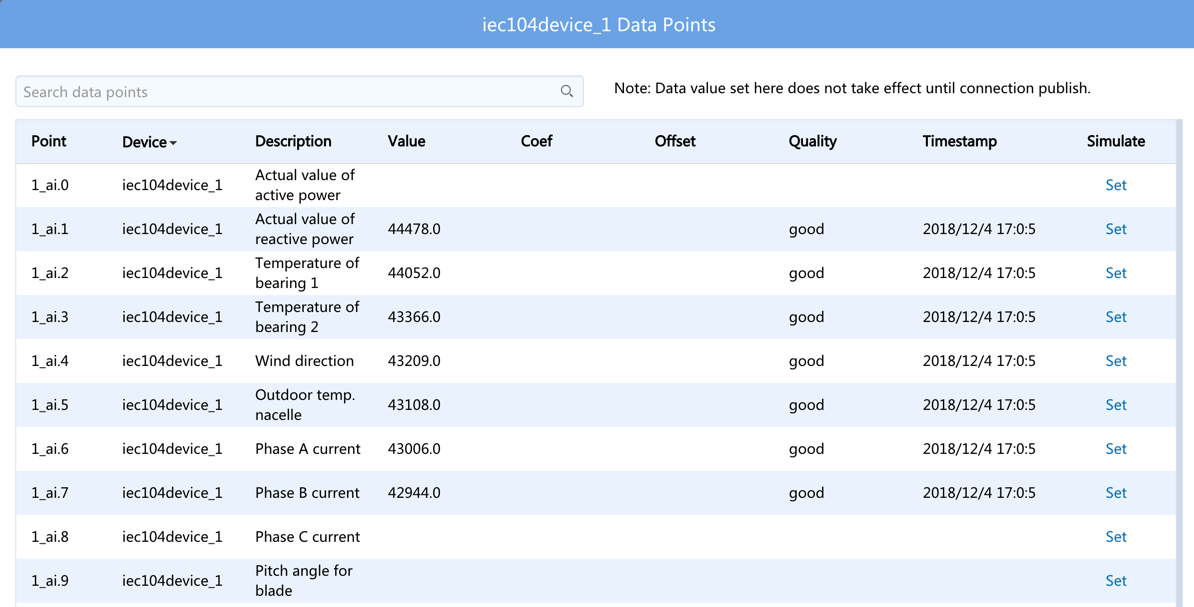Click value 43108.0
This screenshot has height=607, width=1194.
(414, 405)
